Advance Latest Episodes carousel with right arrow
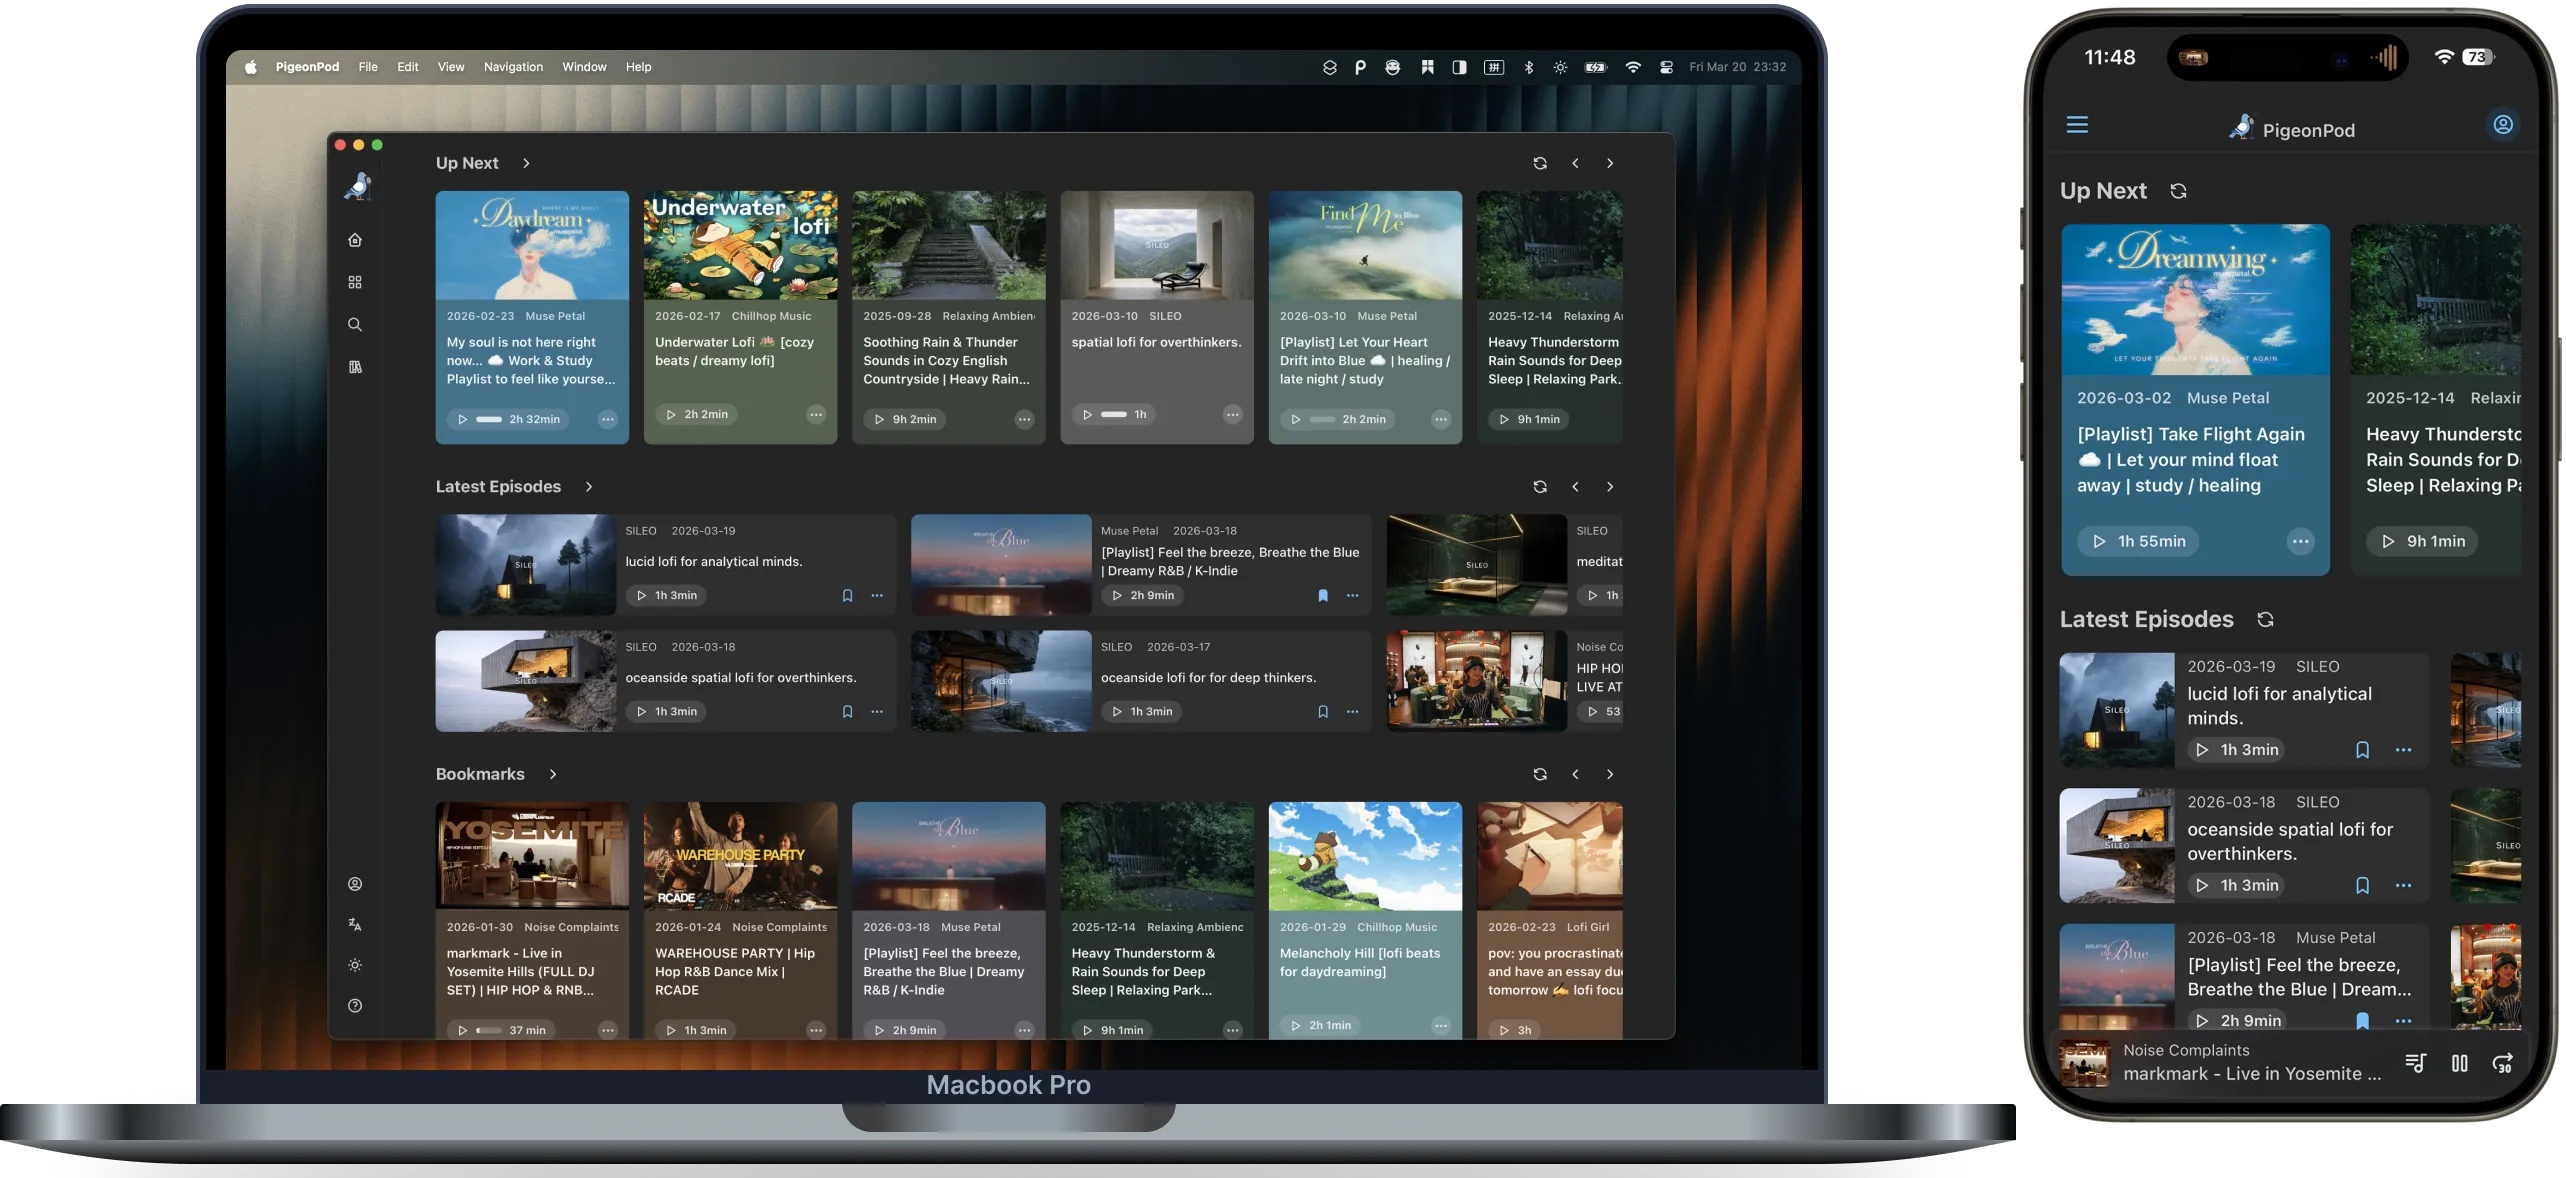Image resolution: width=2566 pixels, height=1178 pixels. [x=1609, y=487]
